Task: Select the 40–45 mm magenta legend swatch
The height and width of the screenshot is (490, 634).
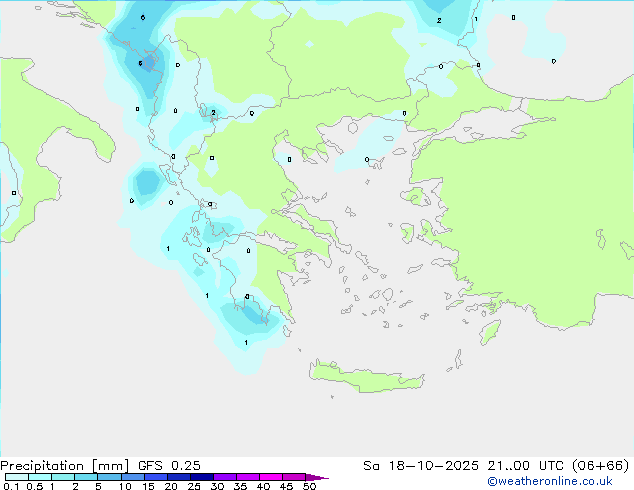Action: (271, 477)
